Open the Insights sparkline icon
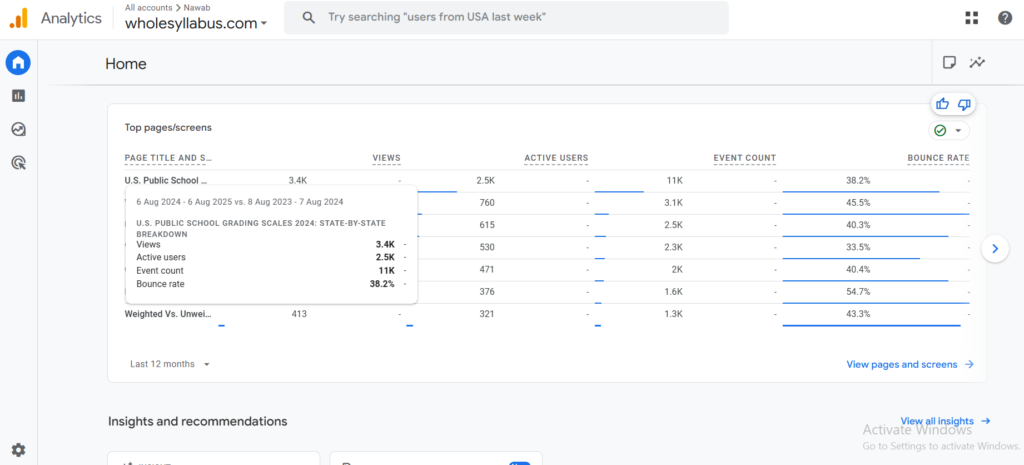This screenshot has height=465, width=1024. click(x=978, y=63)
